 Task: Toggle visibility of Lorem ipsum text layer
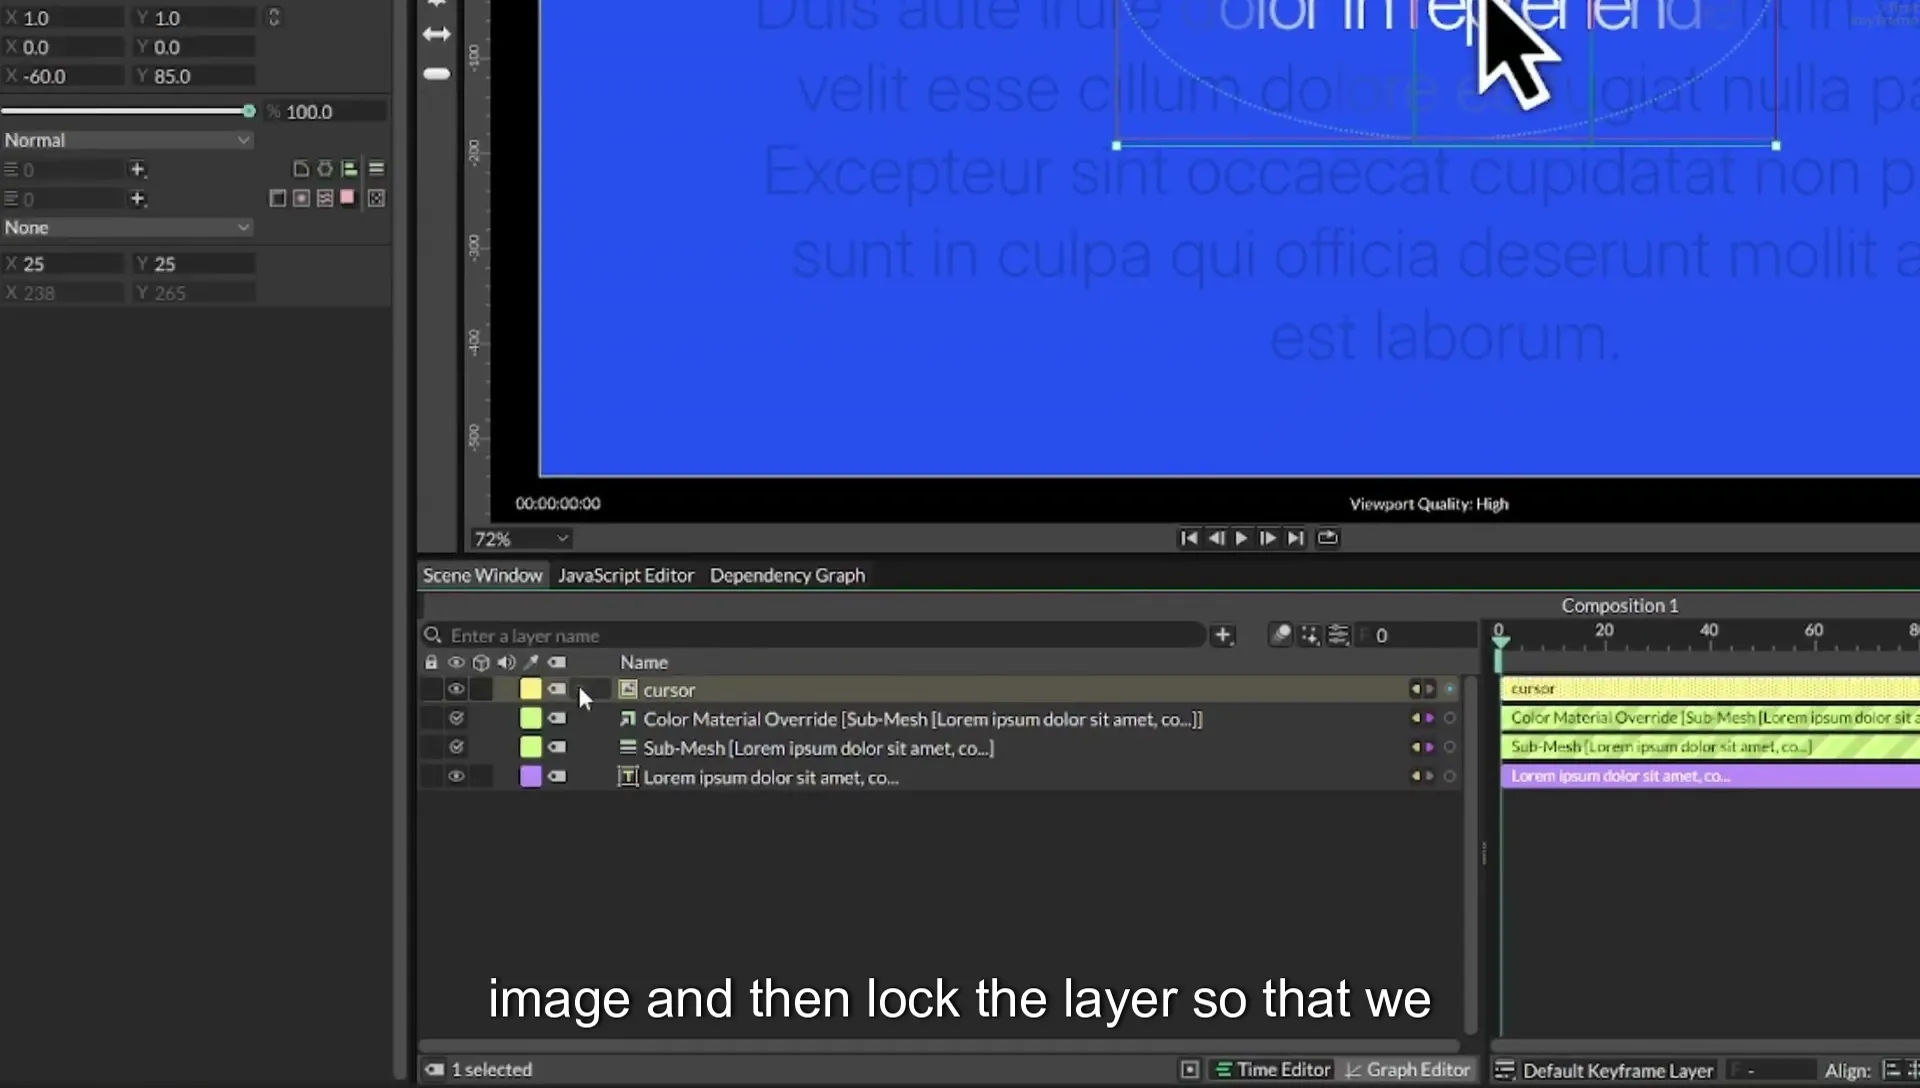click(456, 776)
